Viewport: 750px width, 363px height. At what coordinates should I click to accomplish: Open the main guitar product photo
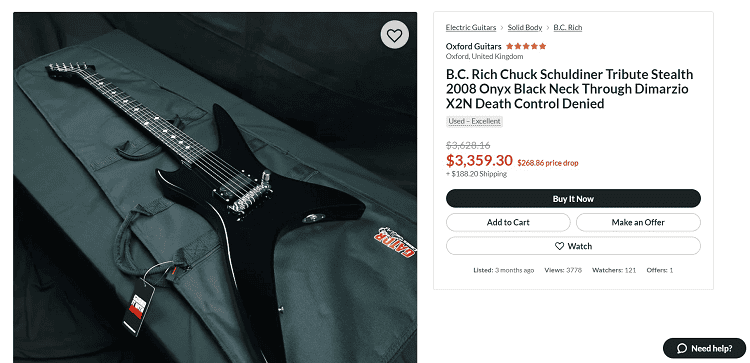(x=215, y=187)
